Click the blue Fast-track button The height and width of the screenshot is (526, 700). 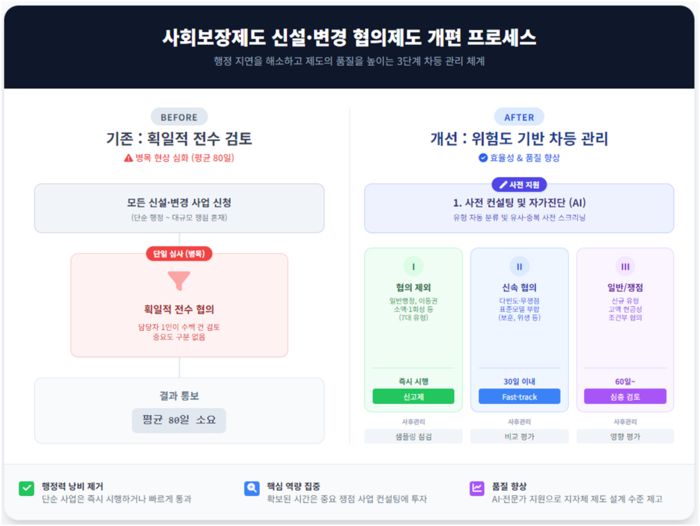pyautogui.click(x=519, y=396)
